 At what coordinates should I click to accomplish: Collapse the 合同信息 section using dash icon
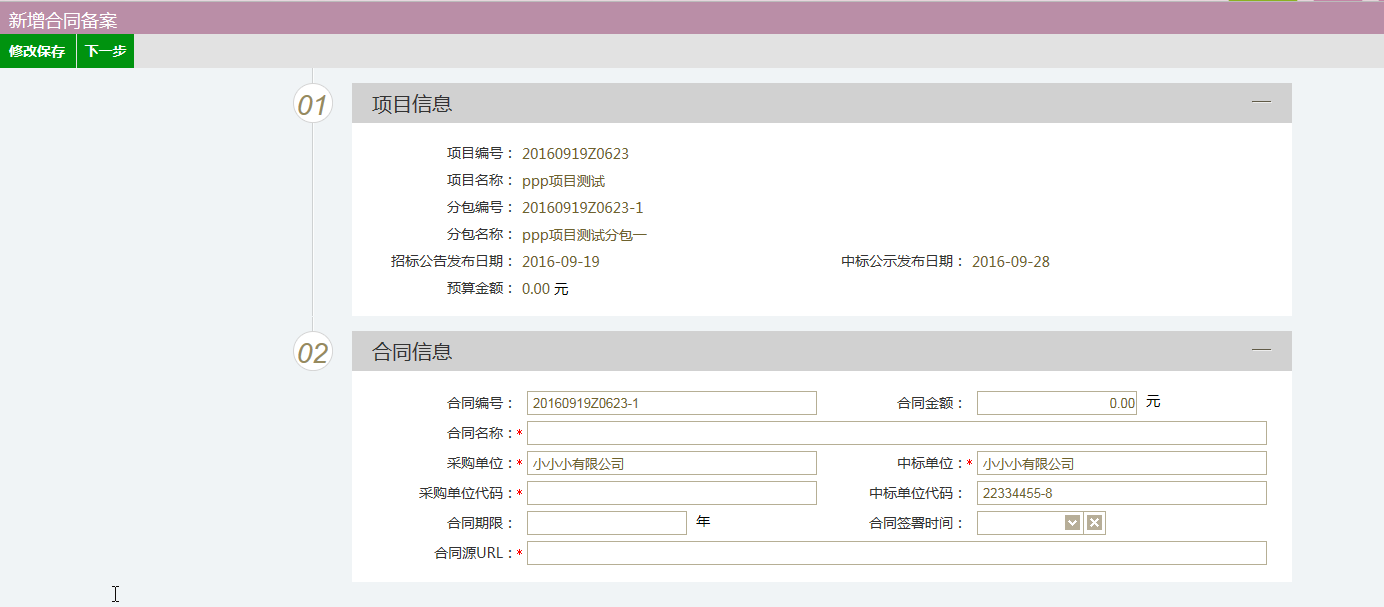pos(1261,350)
